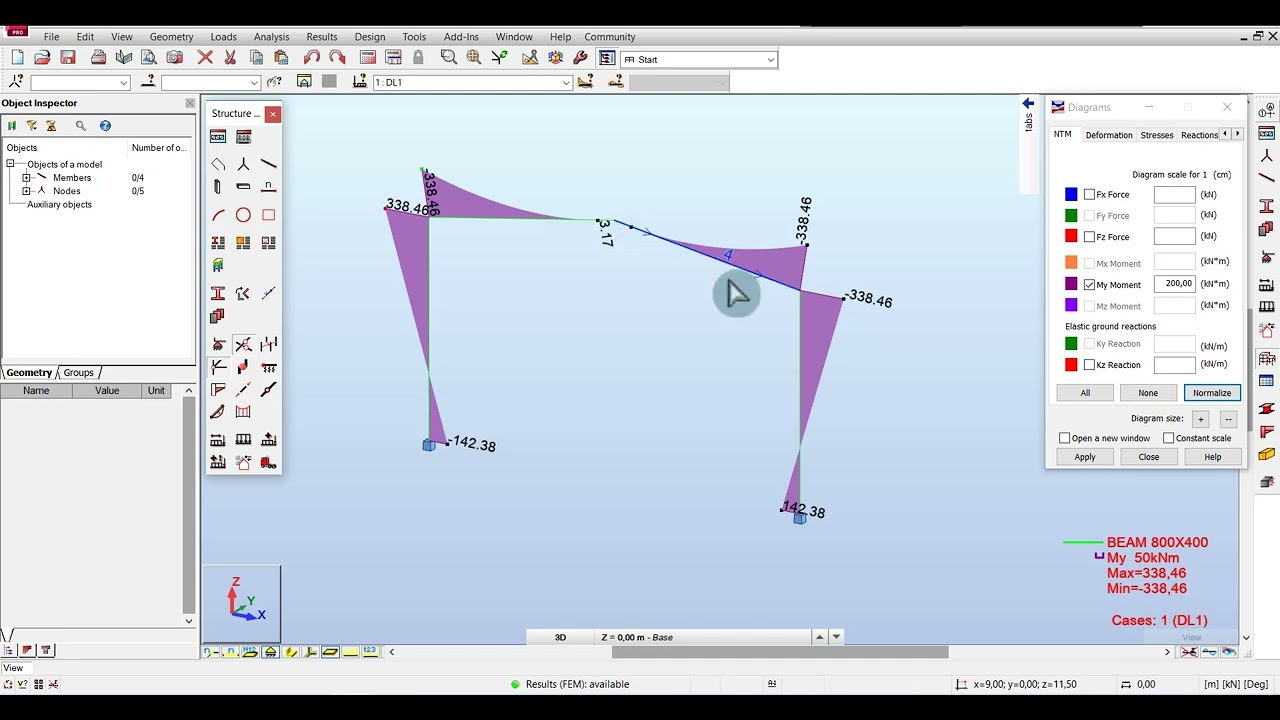The image size is (1280, 720).
Task: Expand the Members tree node
Action: tap(26, 178)
